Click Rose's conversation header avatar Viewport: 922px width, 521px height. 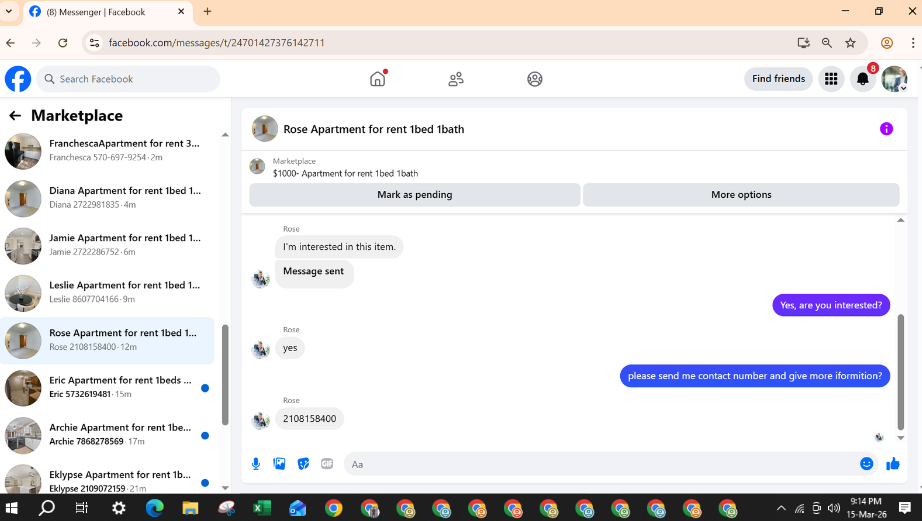pyautogui.click(x=265, y=129)
